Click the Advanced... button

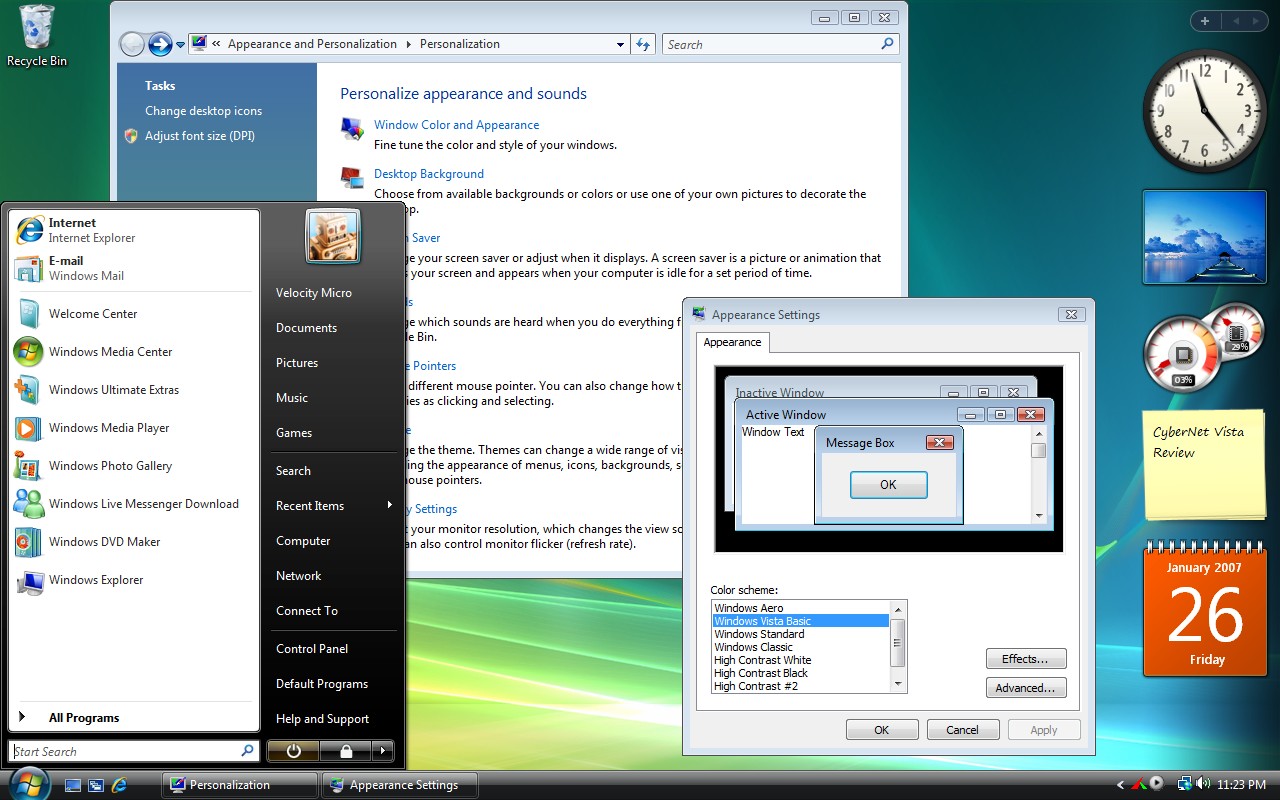[1026, 688]
